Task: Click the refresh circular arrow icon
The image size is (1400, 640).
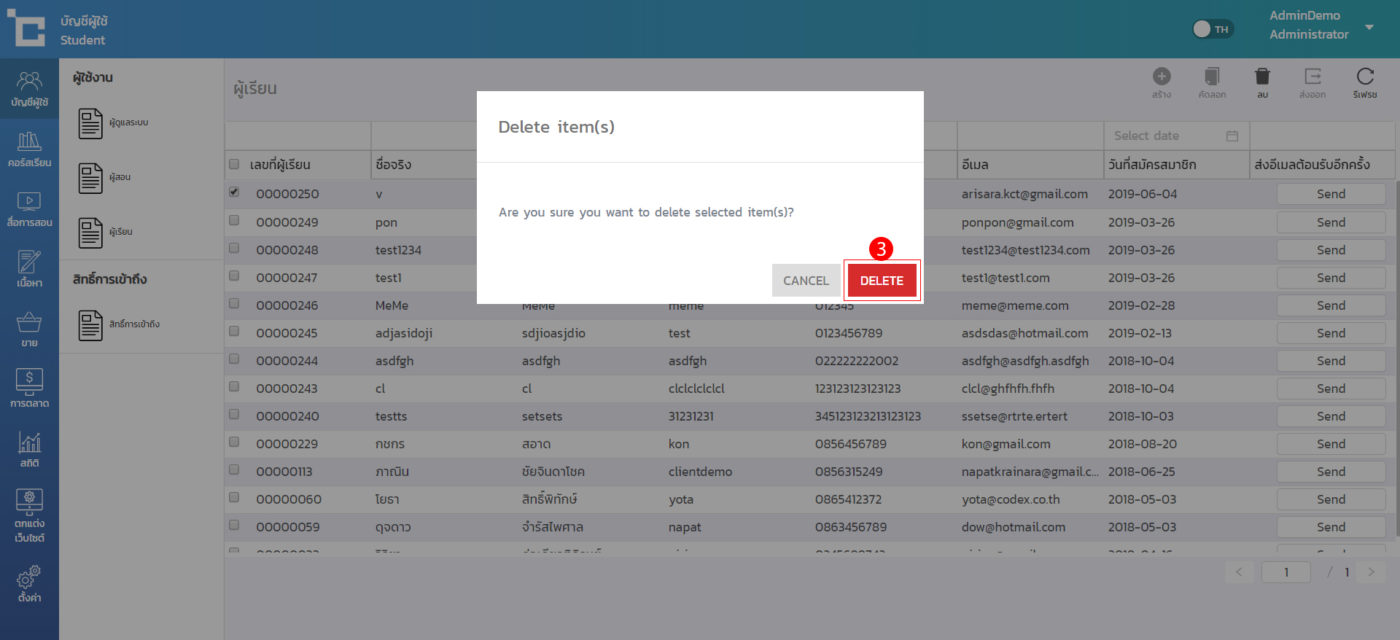Action: pyautogui.click(x=1365, y=78)
